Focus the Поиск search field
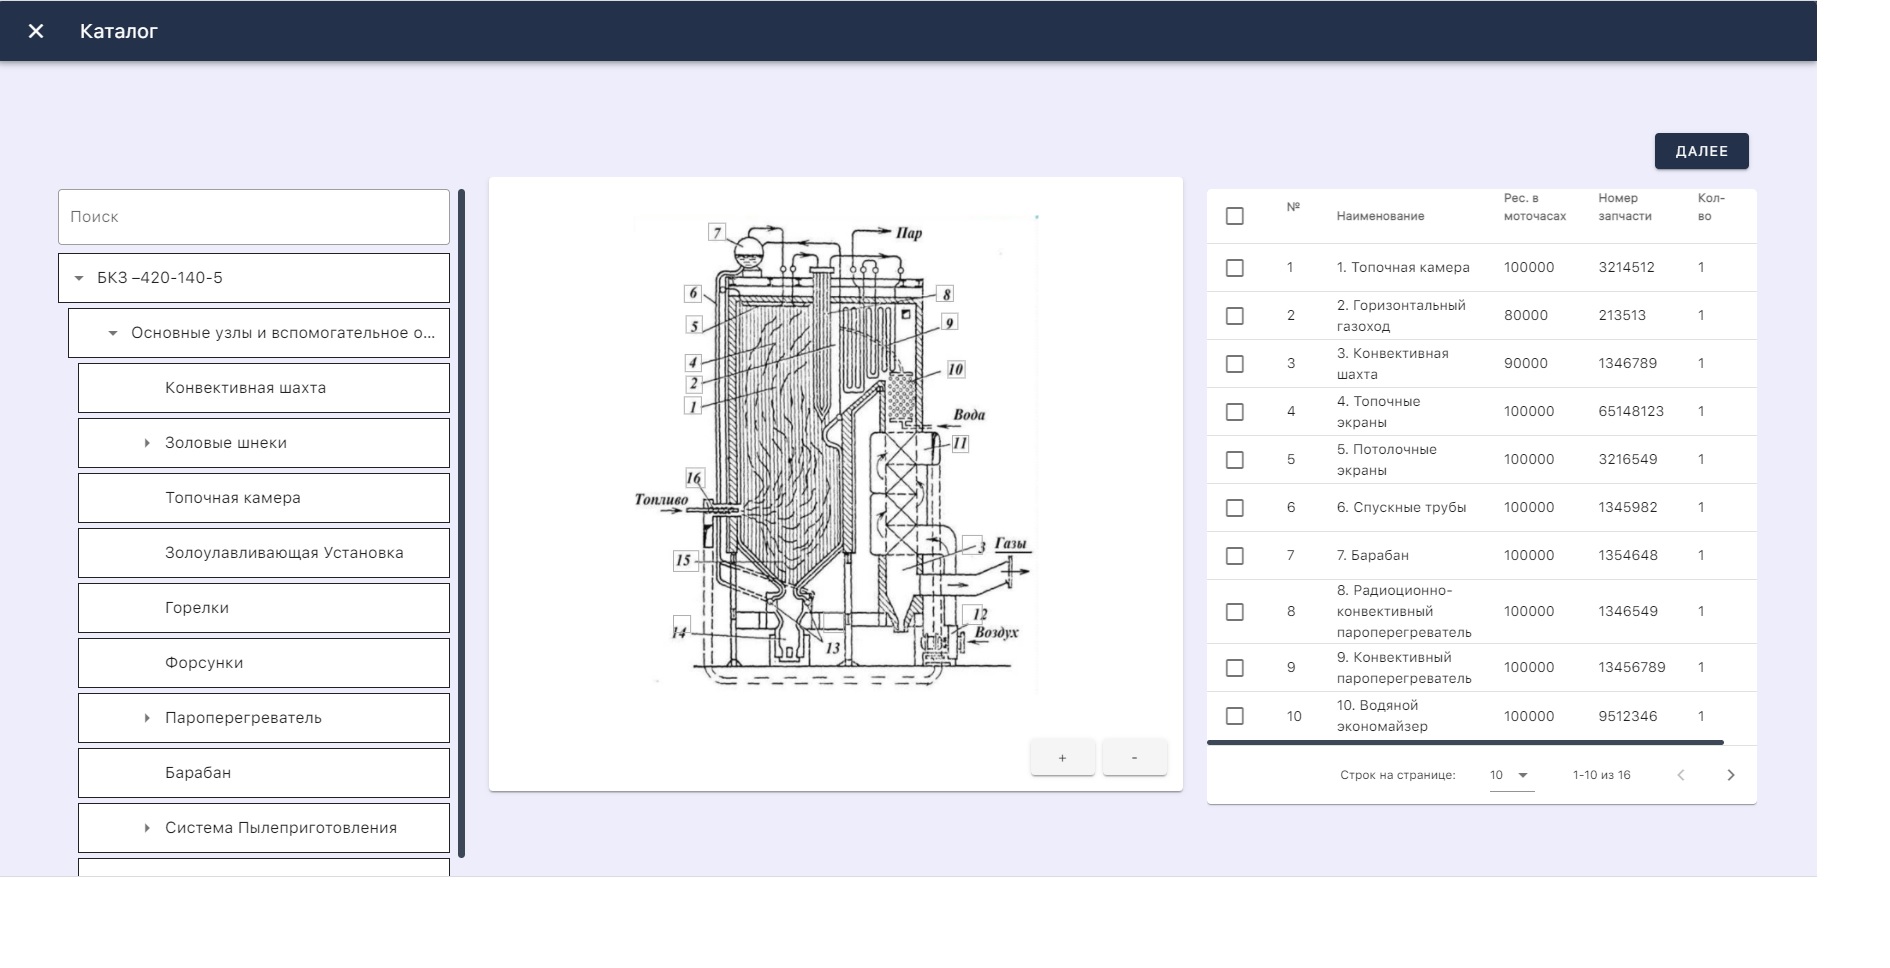 pyautogui.click(x=254, y=217)
